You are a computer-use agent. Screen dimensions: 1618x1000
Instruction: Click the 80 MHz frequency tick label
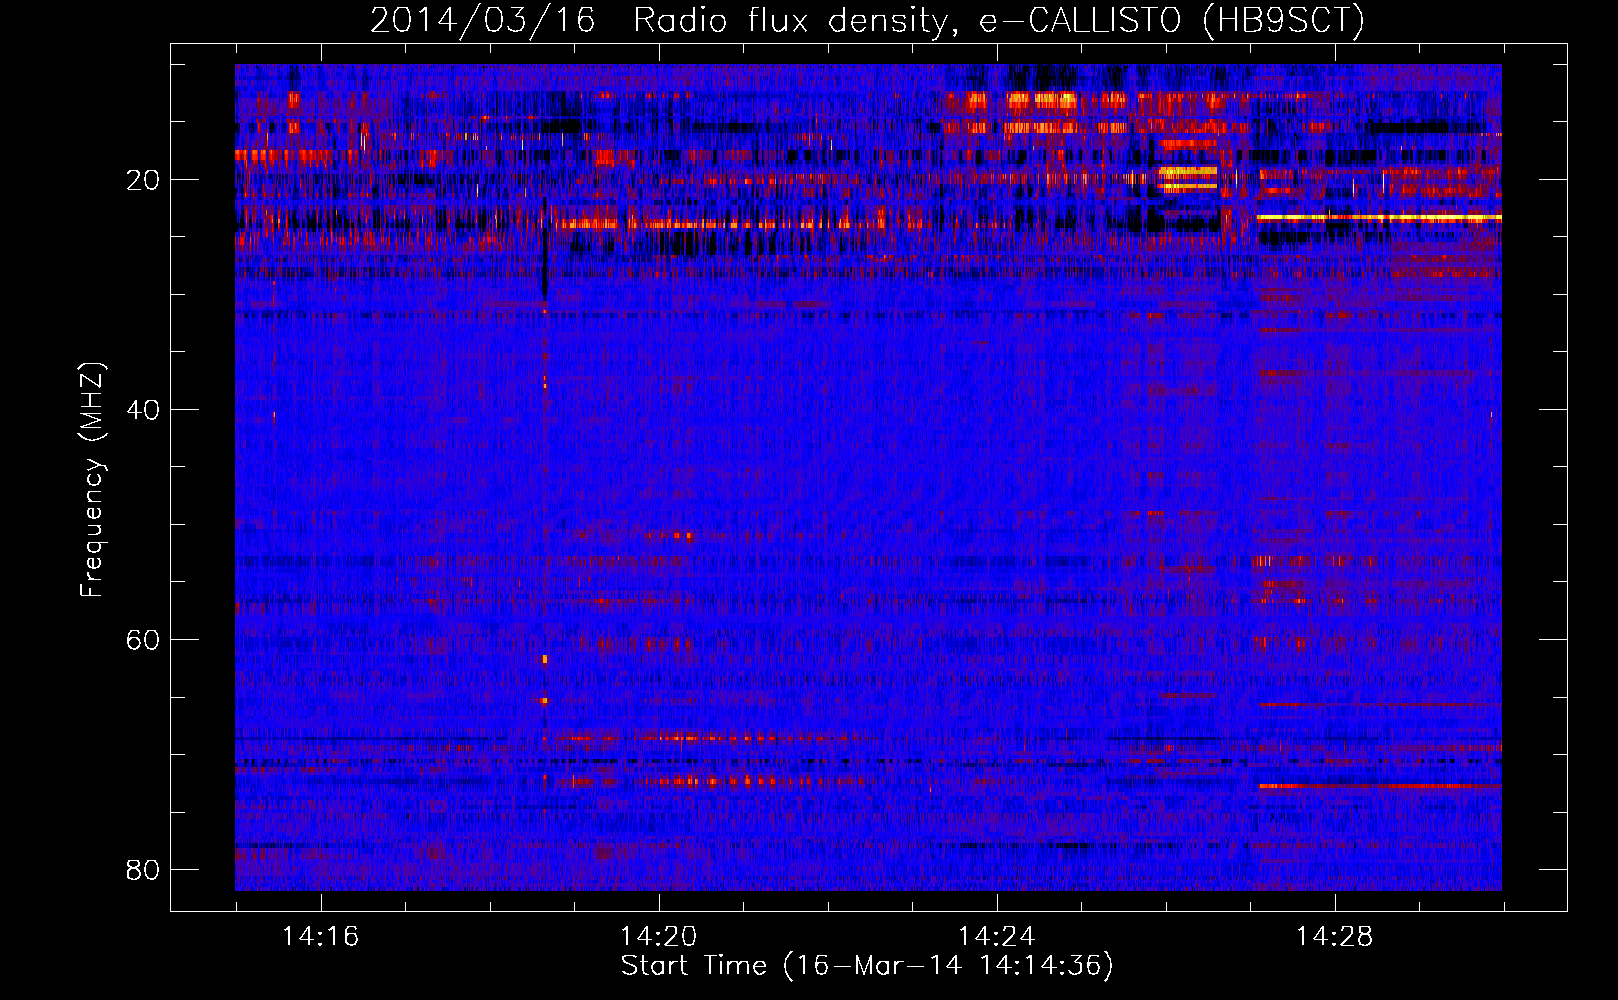[143, 870]
